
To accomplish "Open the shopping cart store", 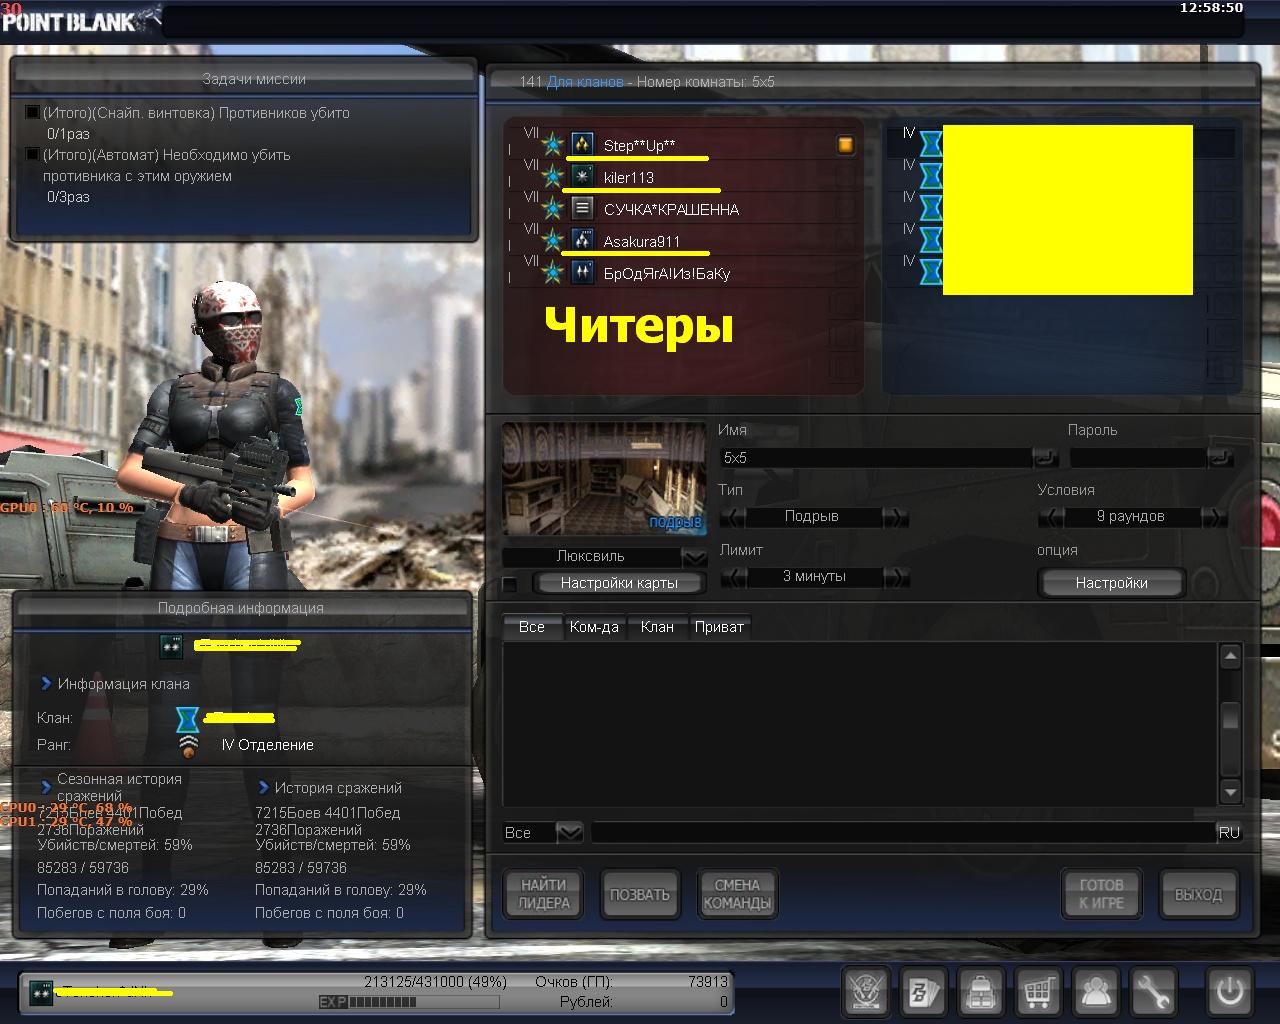I will click(x=1038, y=993).
